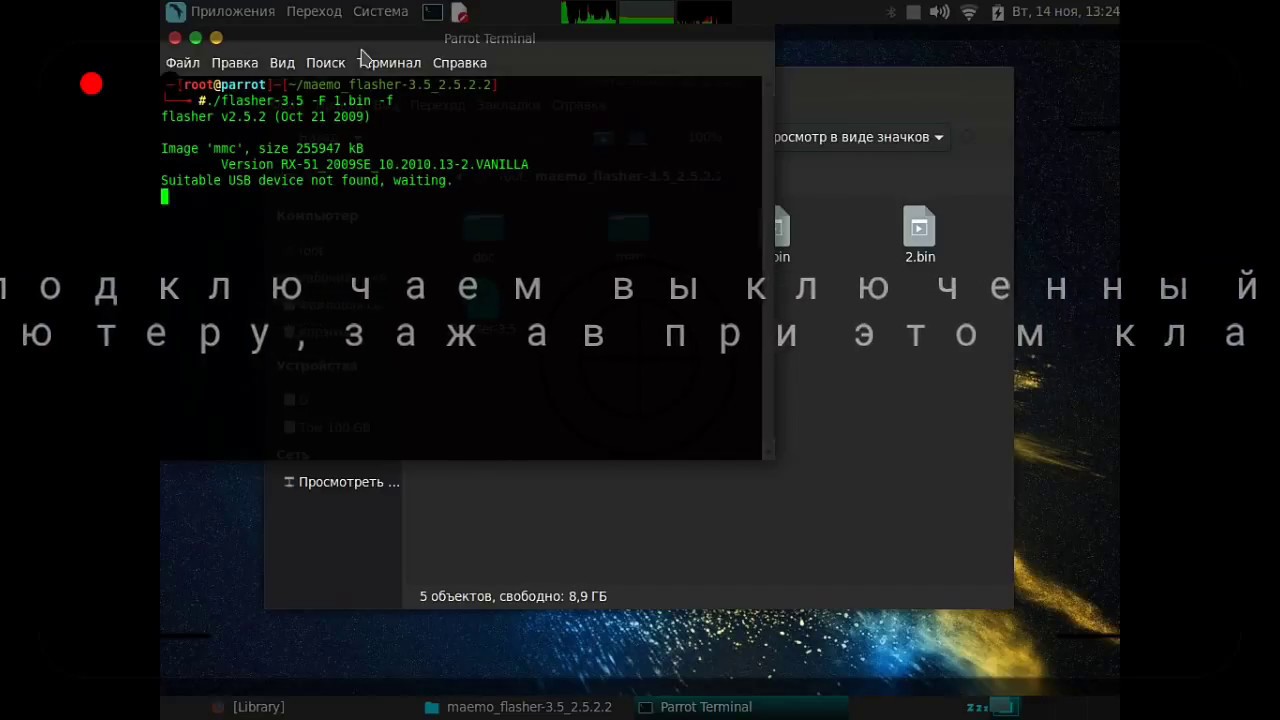Open the second system monitor graph

646,12
